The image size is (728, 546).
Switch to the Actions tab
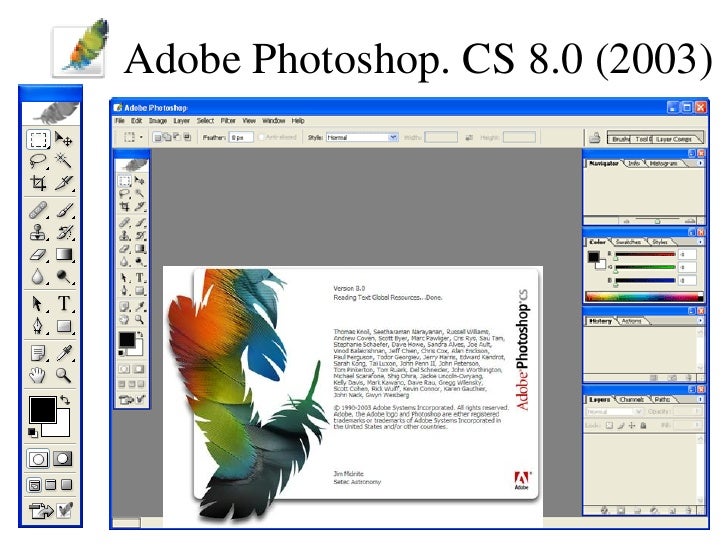pyautogui.click(x=631, y=321)
